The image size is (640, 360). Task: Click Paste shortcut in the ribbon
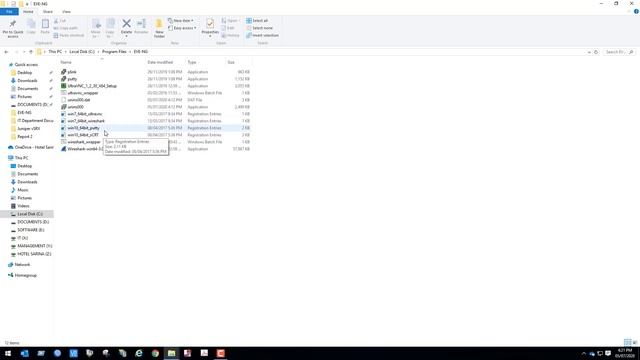pyautogui.click(x=69, y=36)
